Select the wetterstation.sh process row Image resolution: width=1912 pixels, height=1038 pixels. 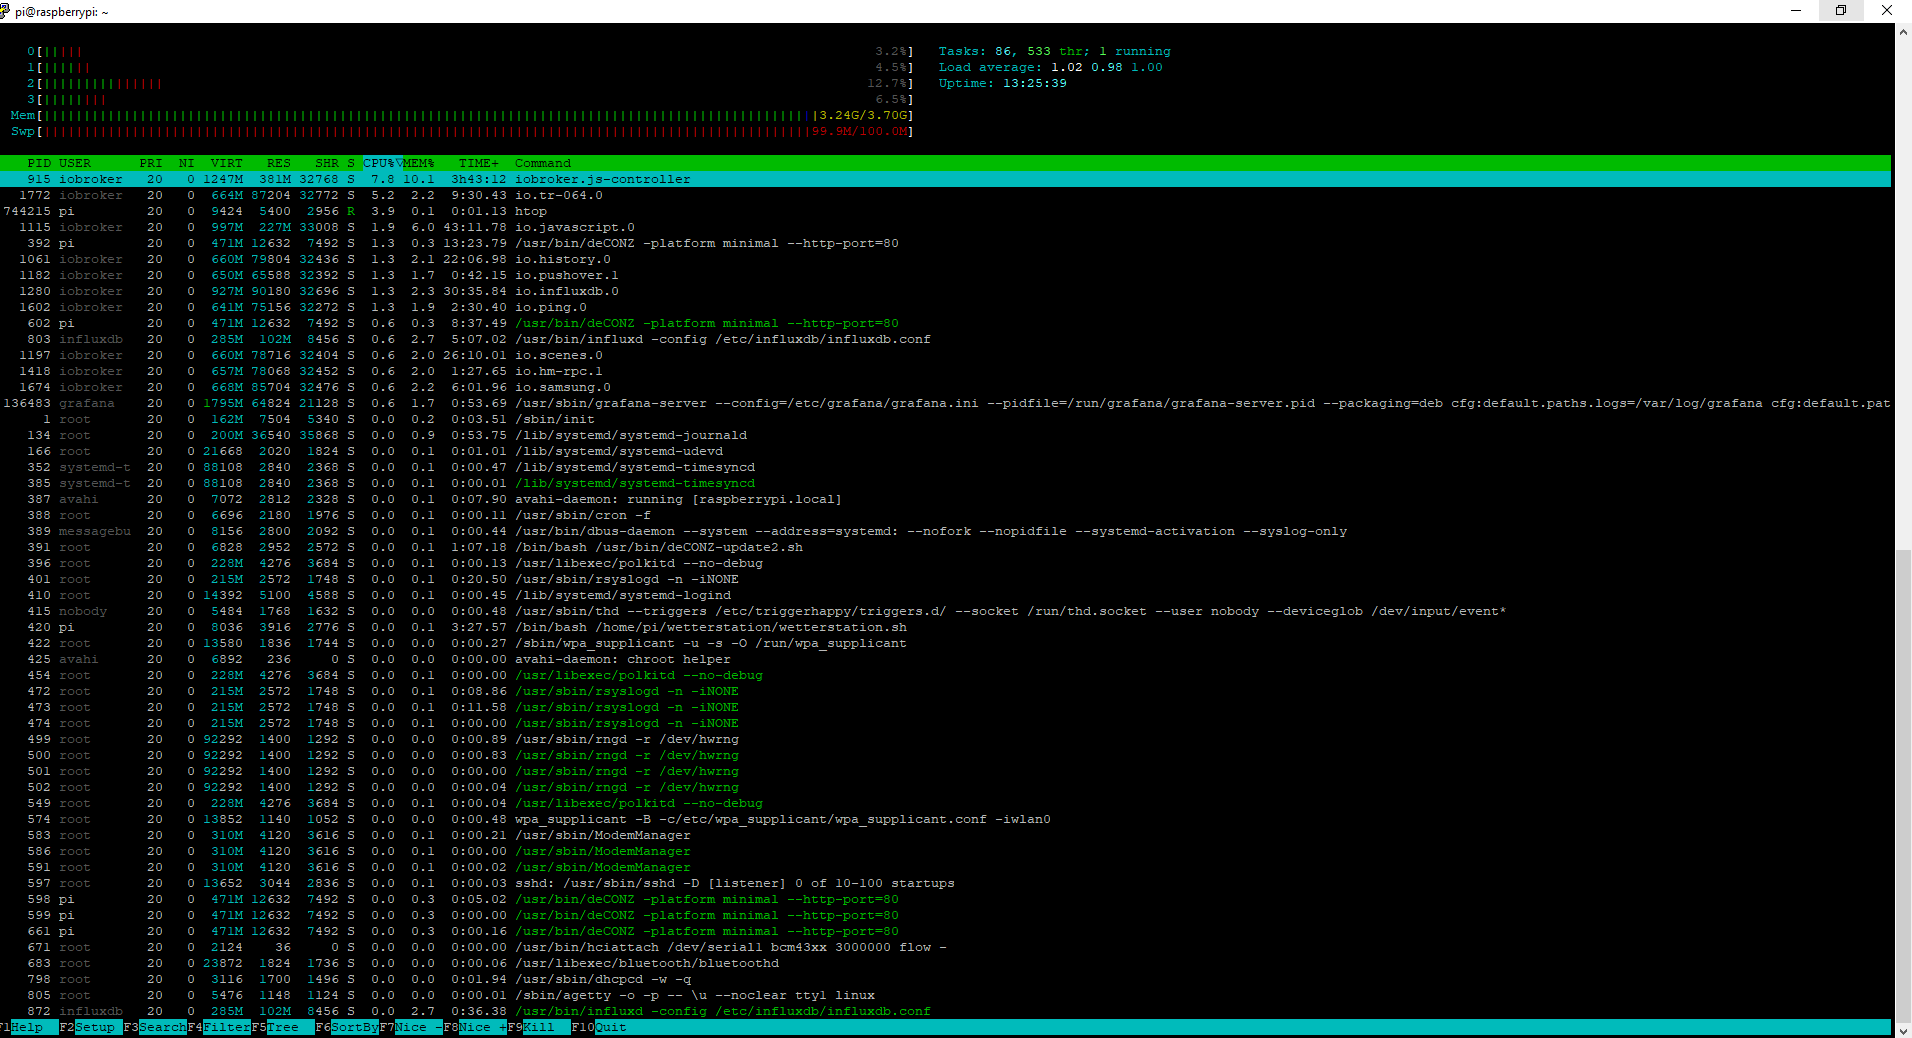click(710, 627)
